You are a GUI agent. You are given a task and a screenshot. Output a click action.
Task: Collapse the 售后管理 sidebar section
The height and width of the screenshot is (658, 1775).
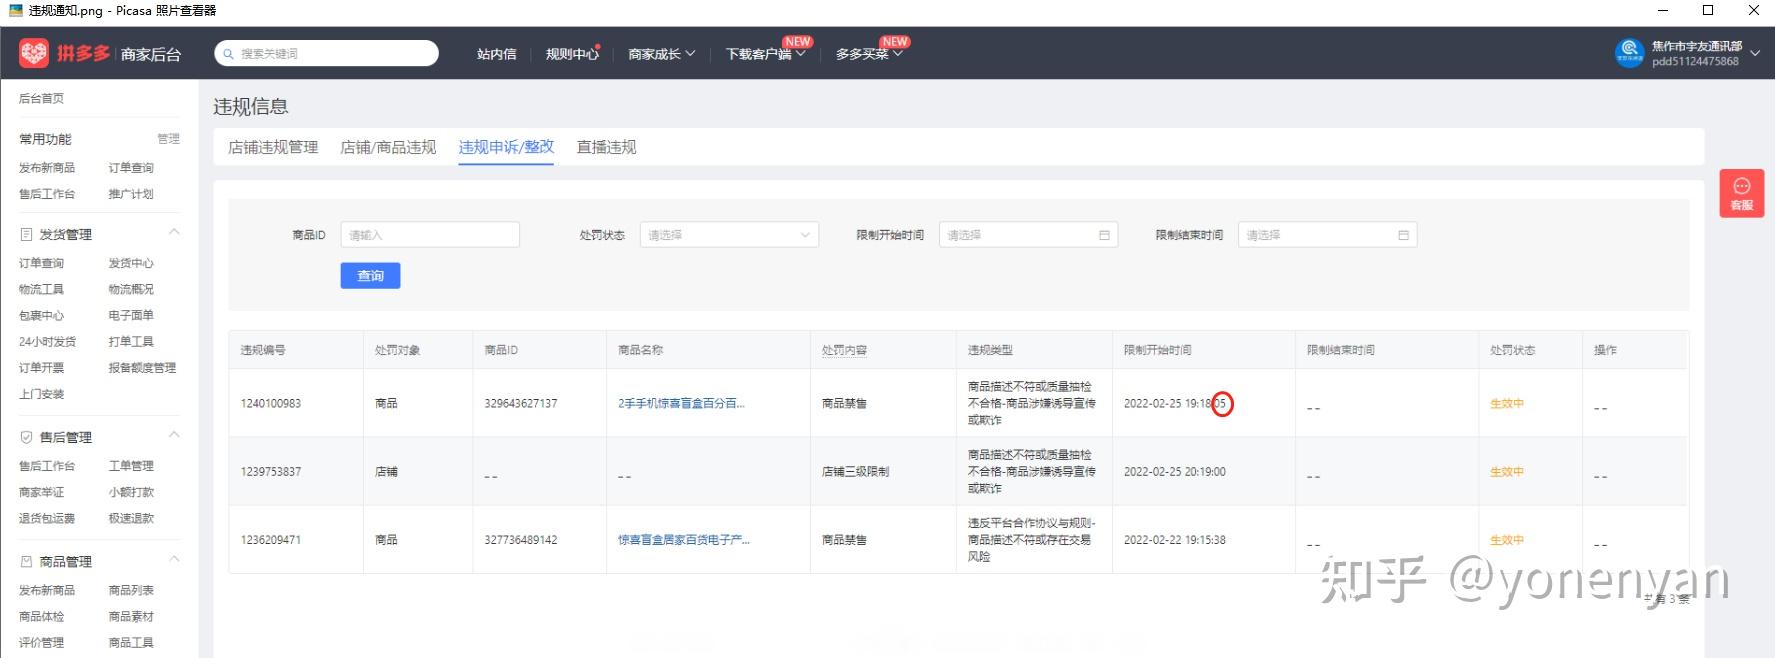[174, 435]
